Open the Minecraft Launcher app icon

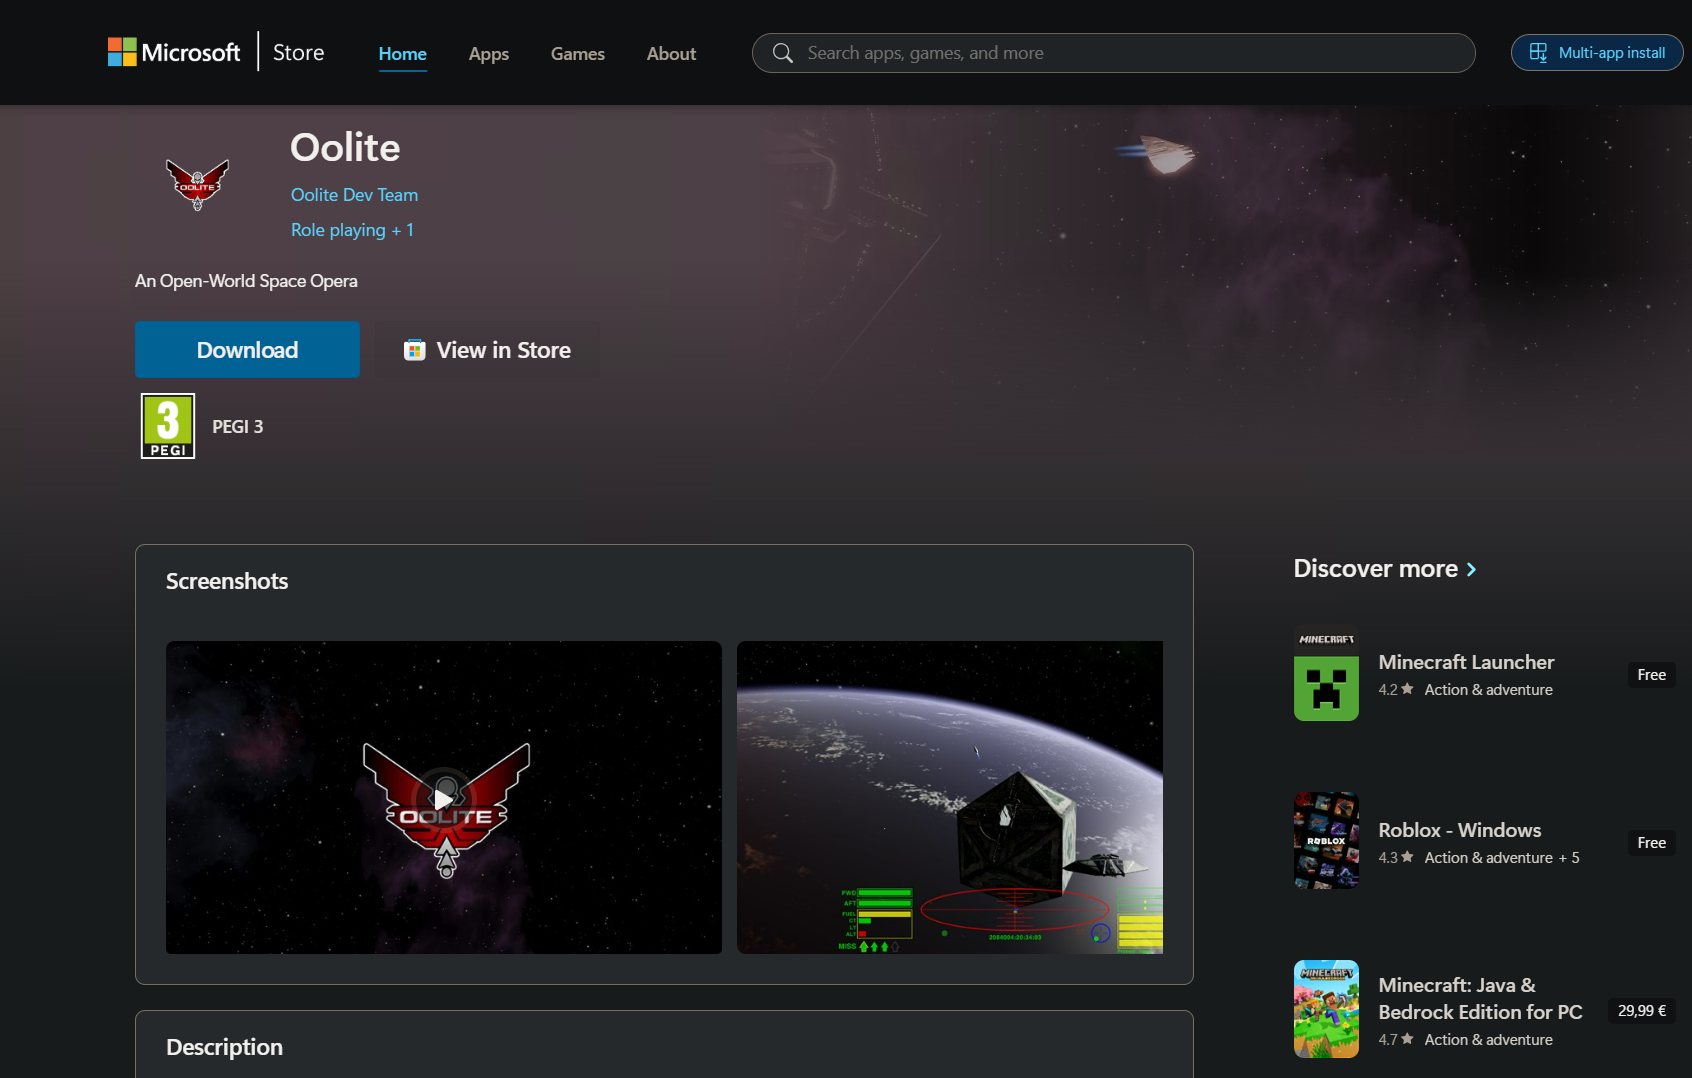coord(1326,673)
